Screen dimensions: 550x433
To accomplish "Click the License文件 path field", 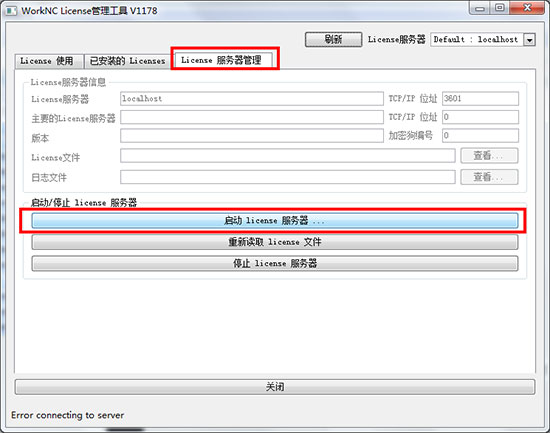I will pos(288,155).
